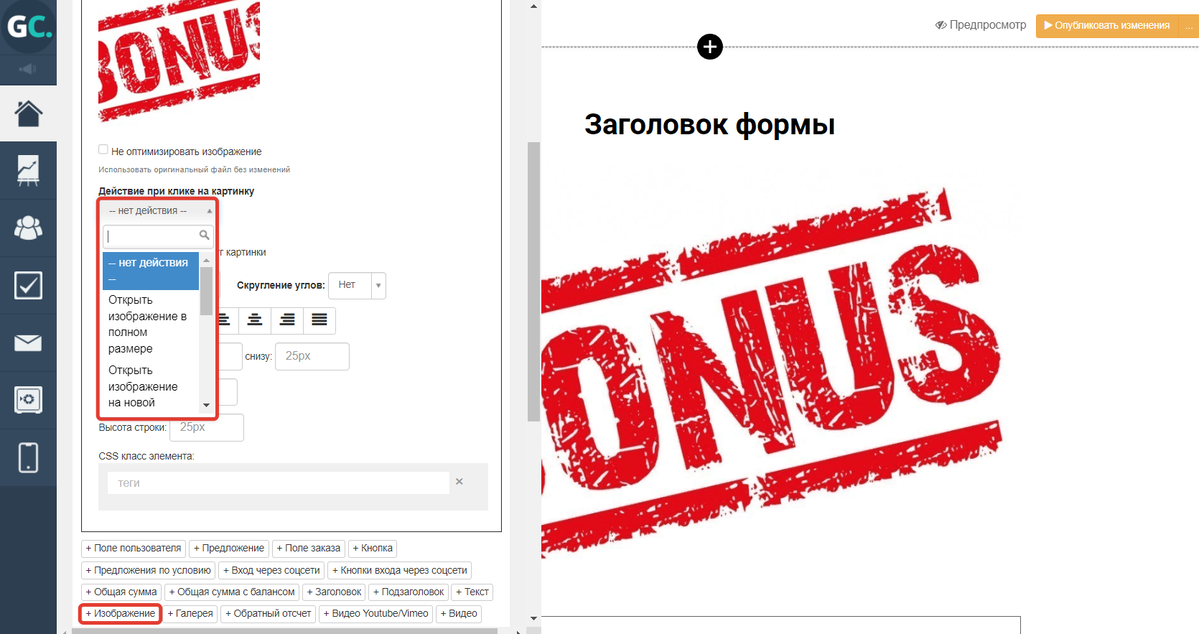Enable 'Не оптимизировать изображение' checkbox
Viewport: 1199px width, 634px height.
point(103,150)
